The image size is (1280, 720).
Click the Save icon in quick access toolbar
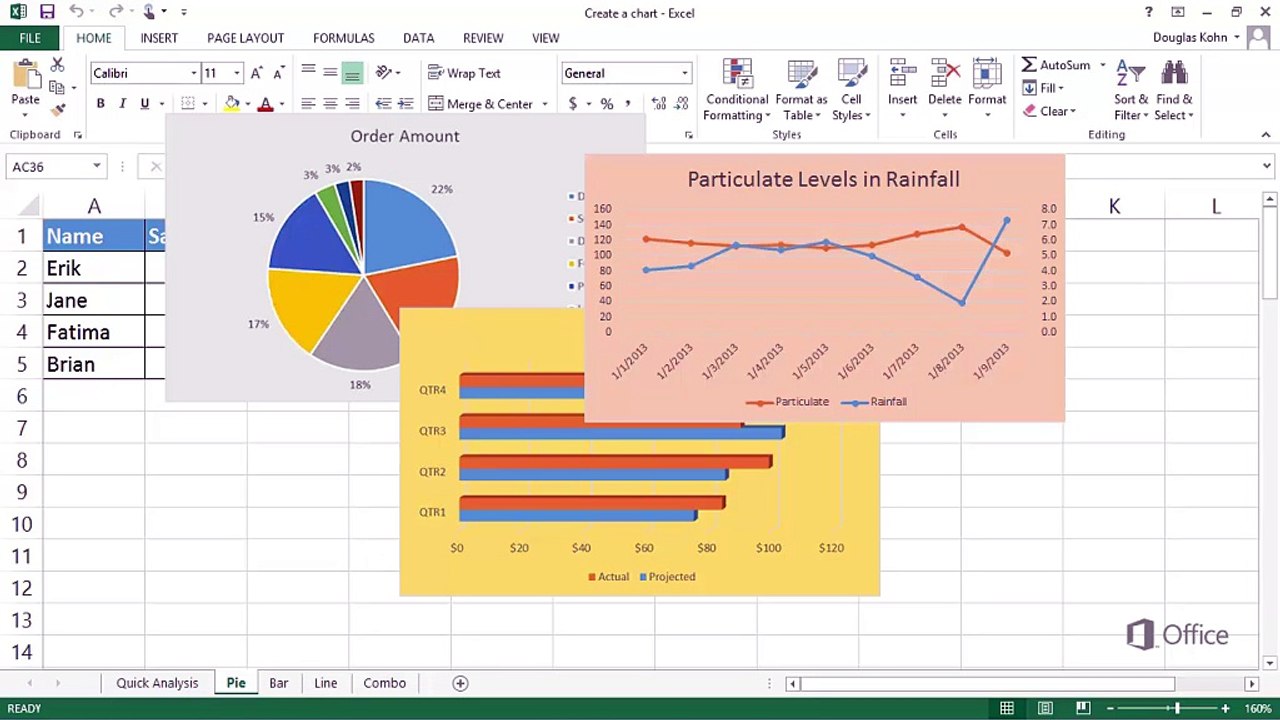[47, 12]
